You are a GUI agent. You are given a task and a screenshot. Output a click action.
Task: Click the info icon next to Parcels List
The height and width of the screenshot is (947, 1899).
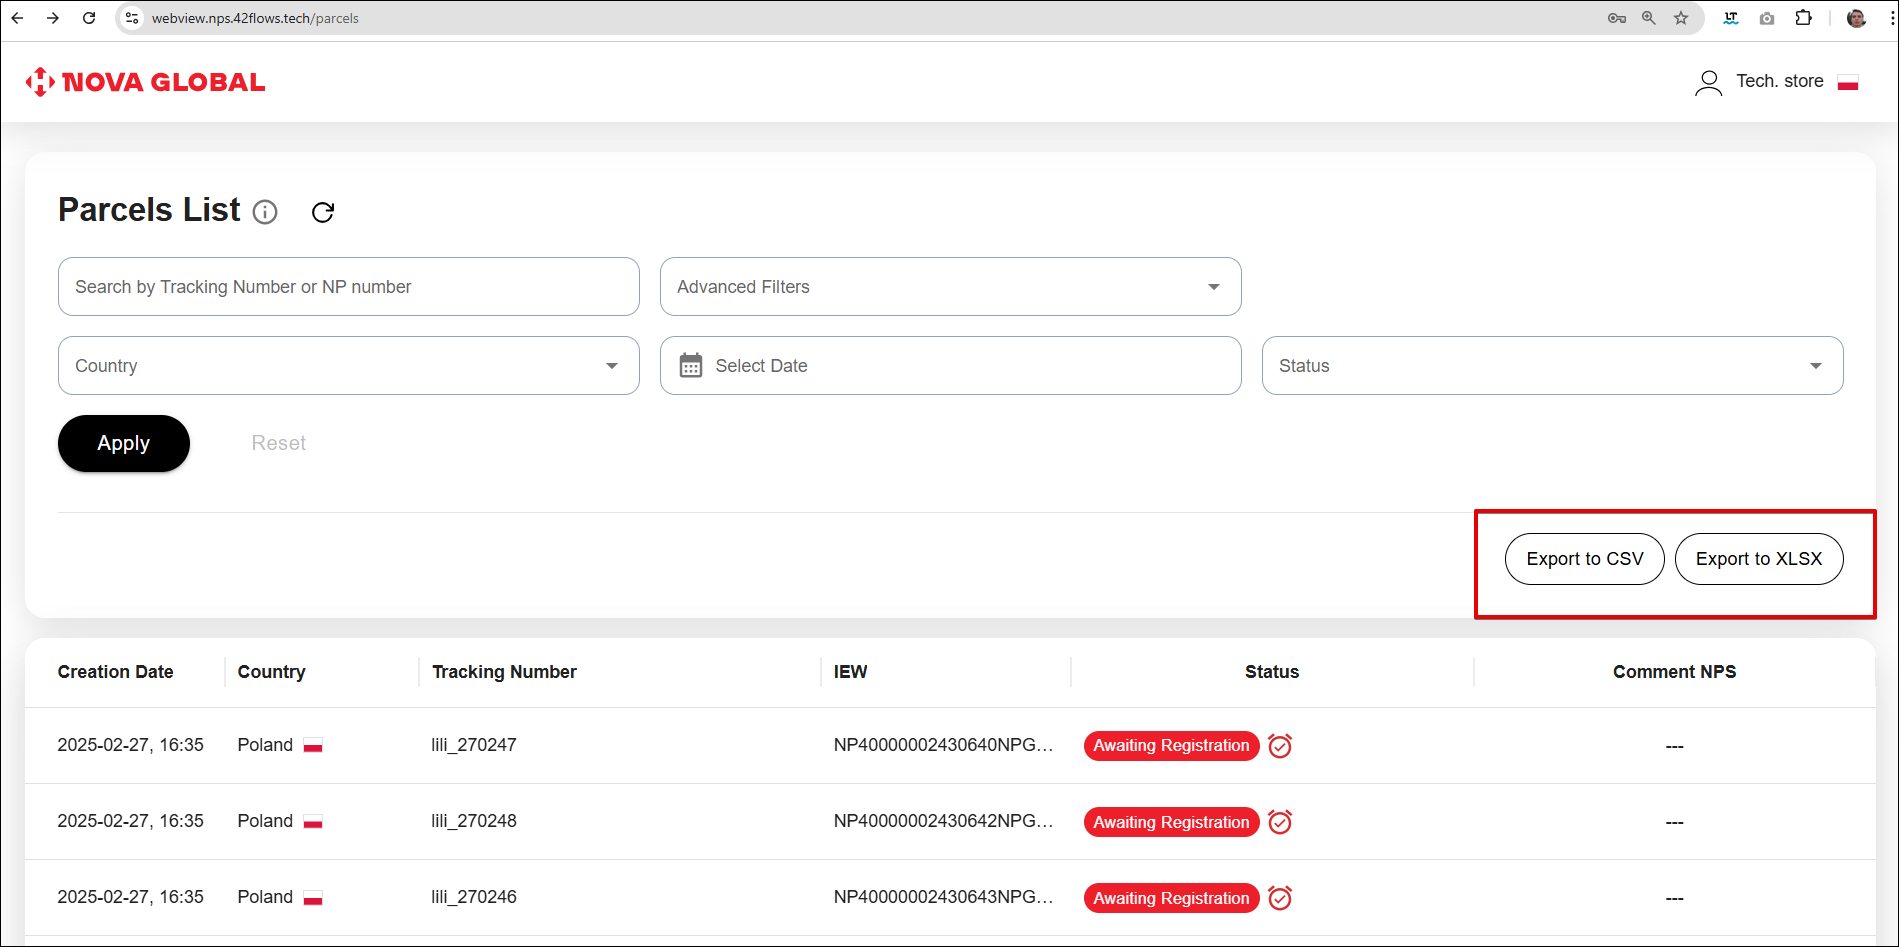[265, 212]
